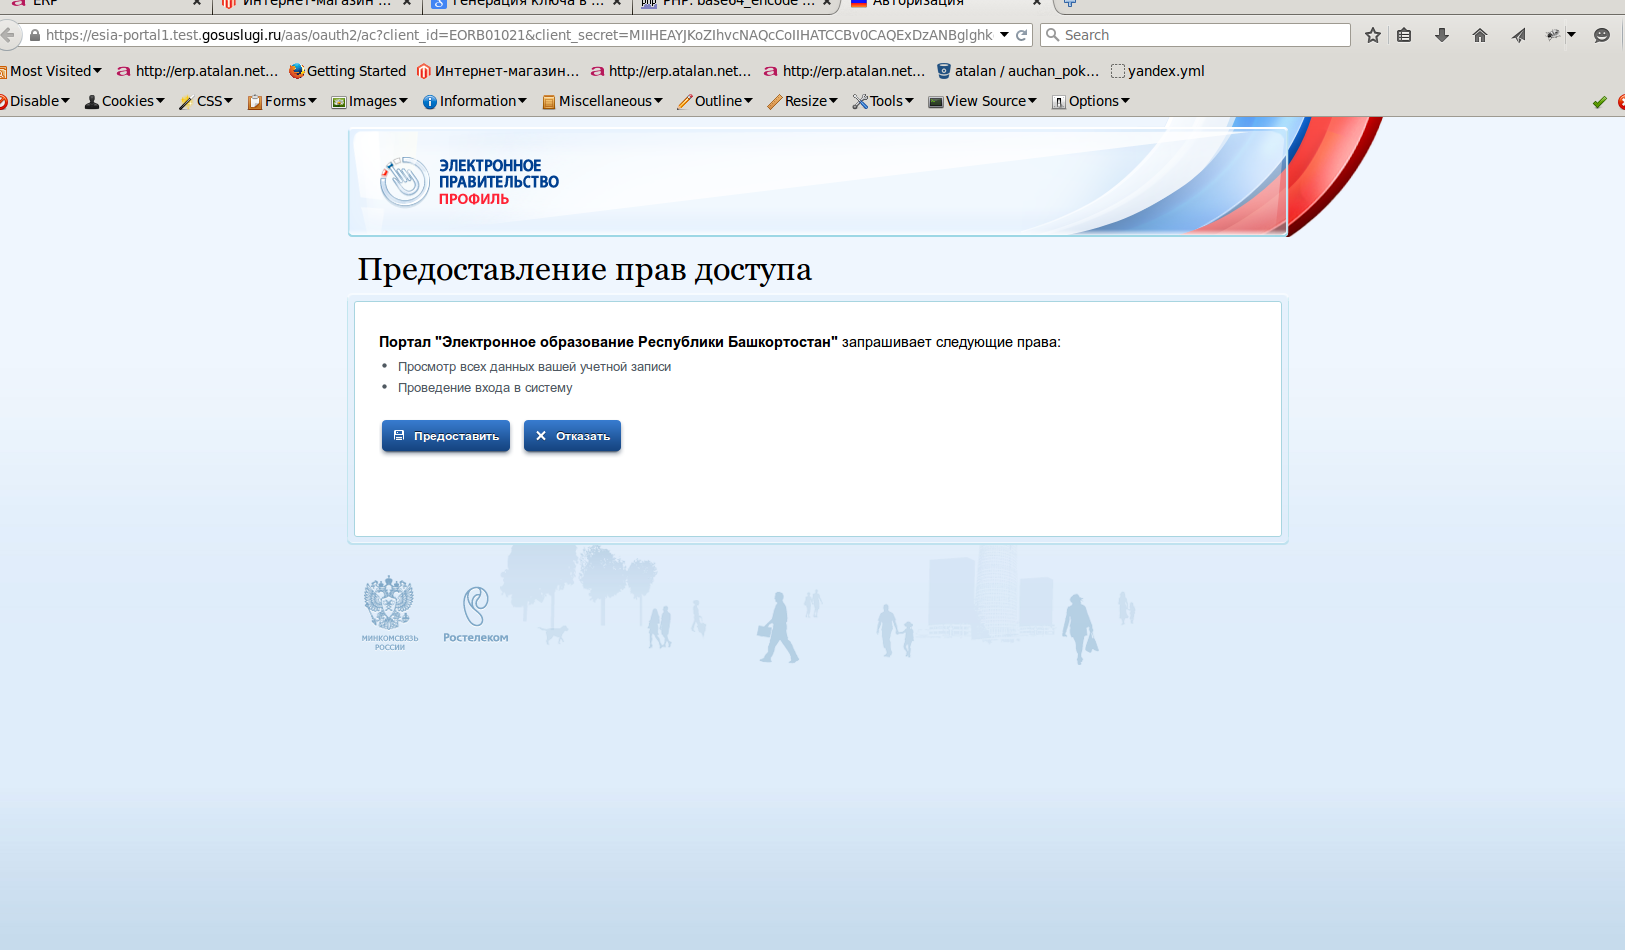Expand the Firebug dropdown arrow
This screenshot has height=950, width=1625.
click(1571, 35)
